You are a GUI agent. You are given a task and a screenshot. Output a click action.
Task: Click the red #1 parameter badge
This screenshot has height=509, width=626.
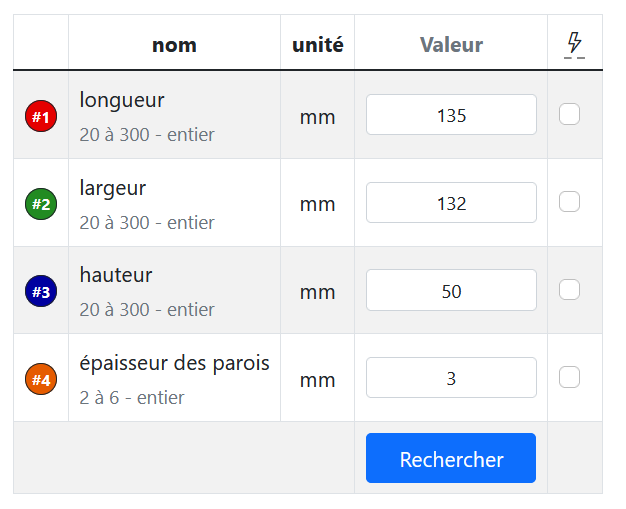(x=41, y=116)
